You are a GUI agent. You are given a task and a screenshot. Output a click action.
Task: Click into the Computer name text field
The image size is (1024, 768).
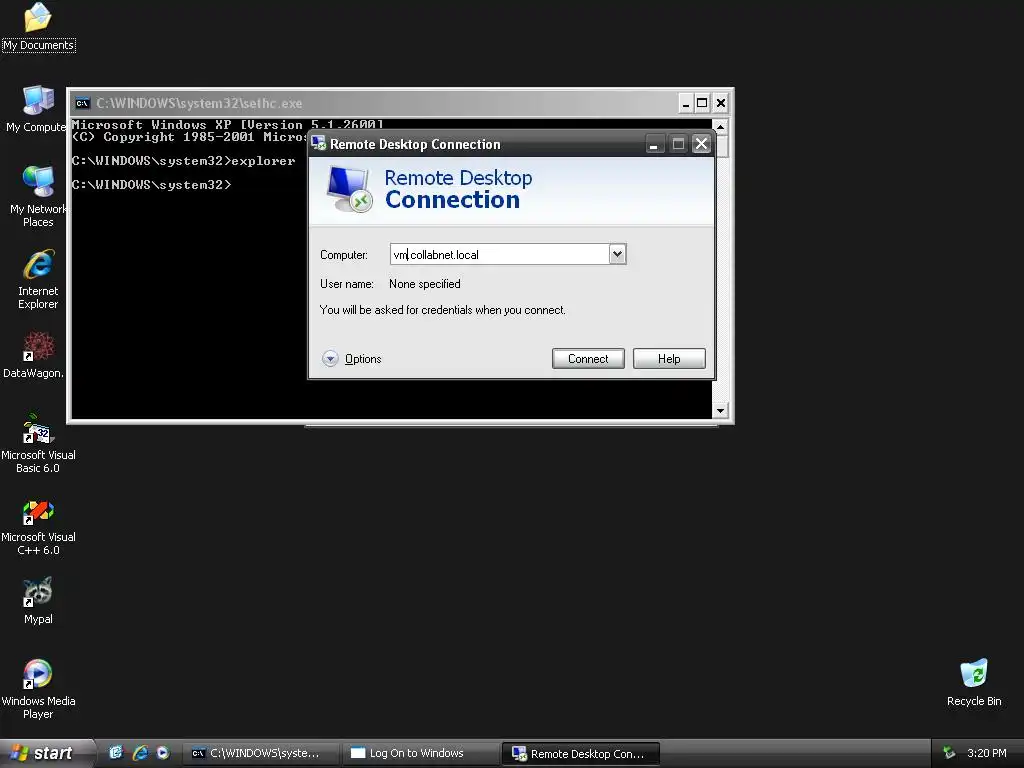point(500,254)
